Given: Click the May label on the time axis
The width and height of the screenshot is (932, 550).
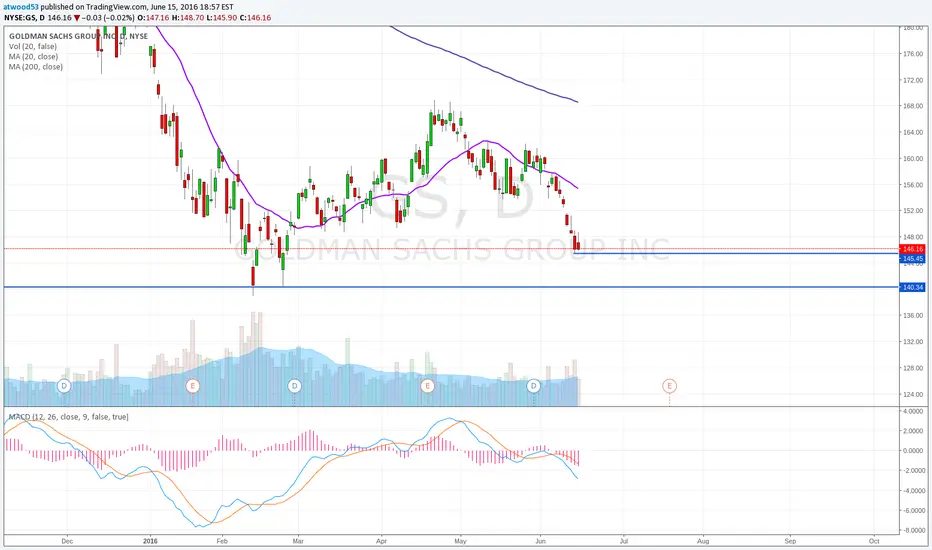Looking at the screenshot, I should [461, 541].
